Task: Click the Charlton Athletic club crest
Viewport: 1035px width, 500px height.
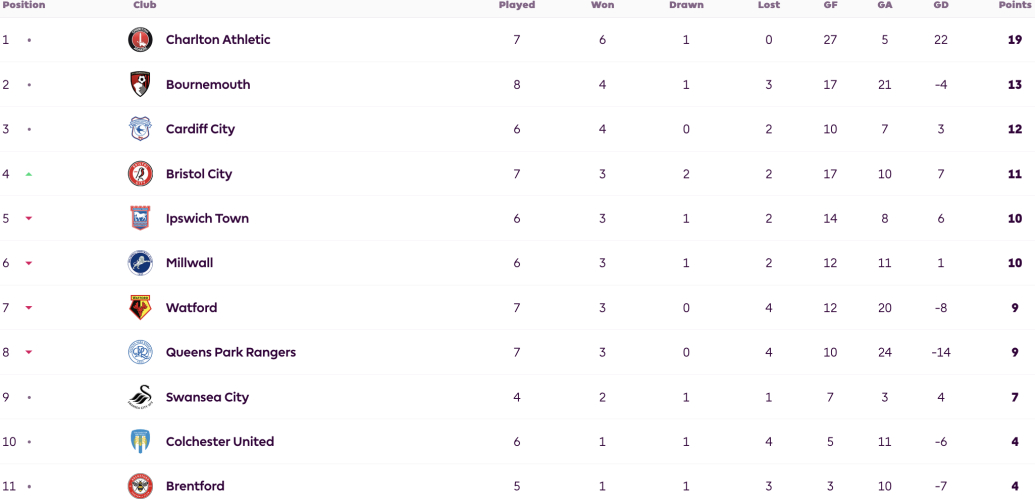Action: pos(140,40)
